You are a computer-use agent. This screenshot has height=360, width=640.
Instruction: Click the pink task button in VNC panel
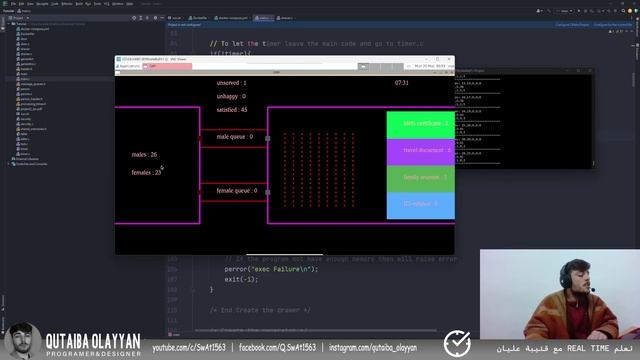coord(167,66)
